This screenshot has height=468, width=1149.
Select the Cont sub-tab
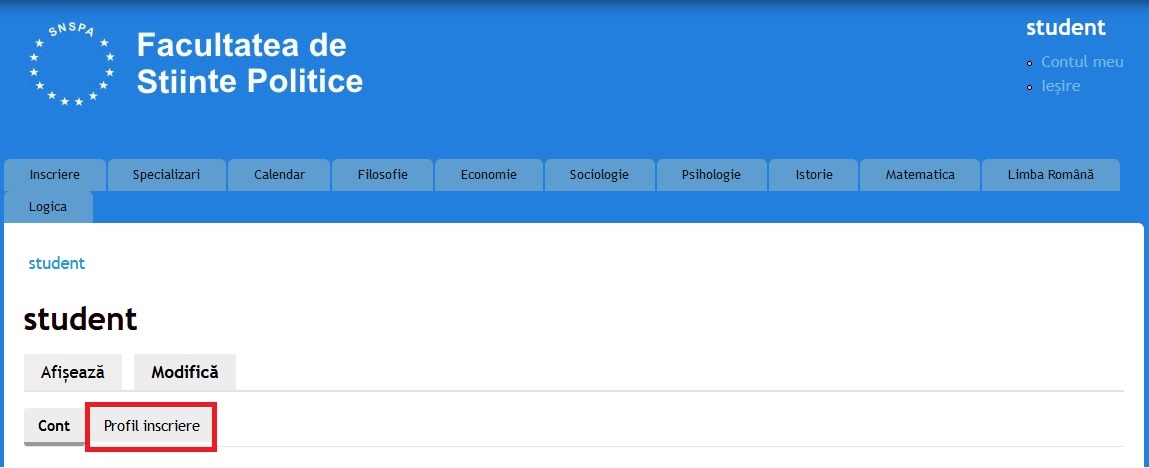(54, 426)
